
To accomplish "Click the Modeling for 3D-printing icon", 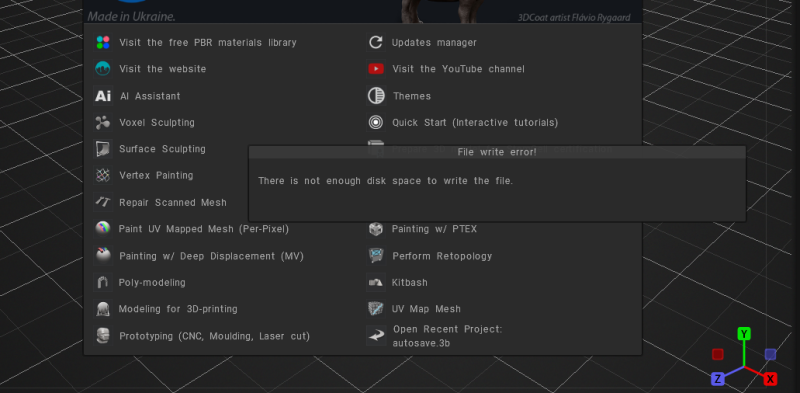I will pos(103,309).
